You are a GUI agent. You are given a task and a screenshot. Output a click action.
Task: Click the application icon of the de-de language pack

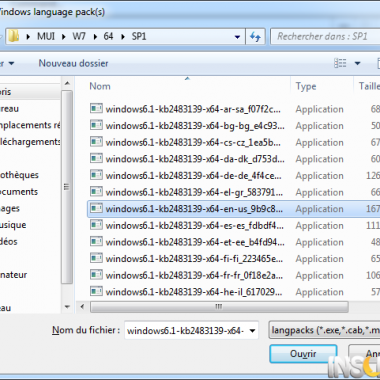pos(96,175)
